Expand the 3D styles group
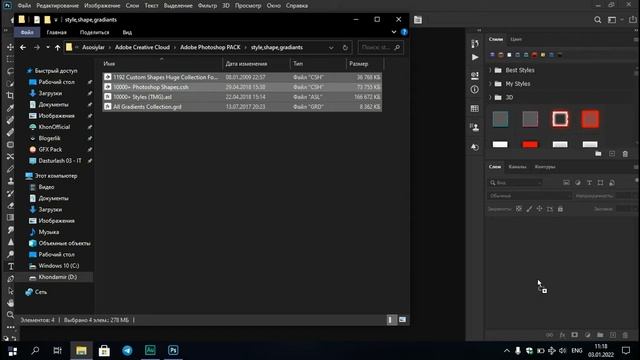 pyautogui.click(x=490, y=98)
